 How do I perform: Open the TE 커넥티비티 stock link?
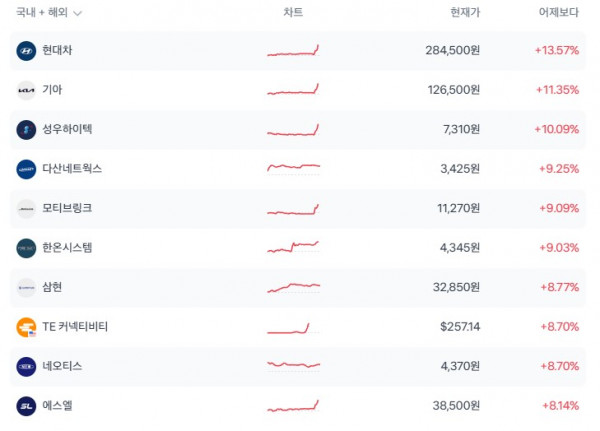pos(76,327)
